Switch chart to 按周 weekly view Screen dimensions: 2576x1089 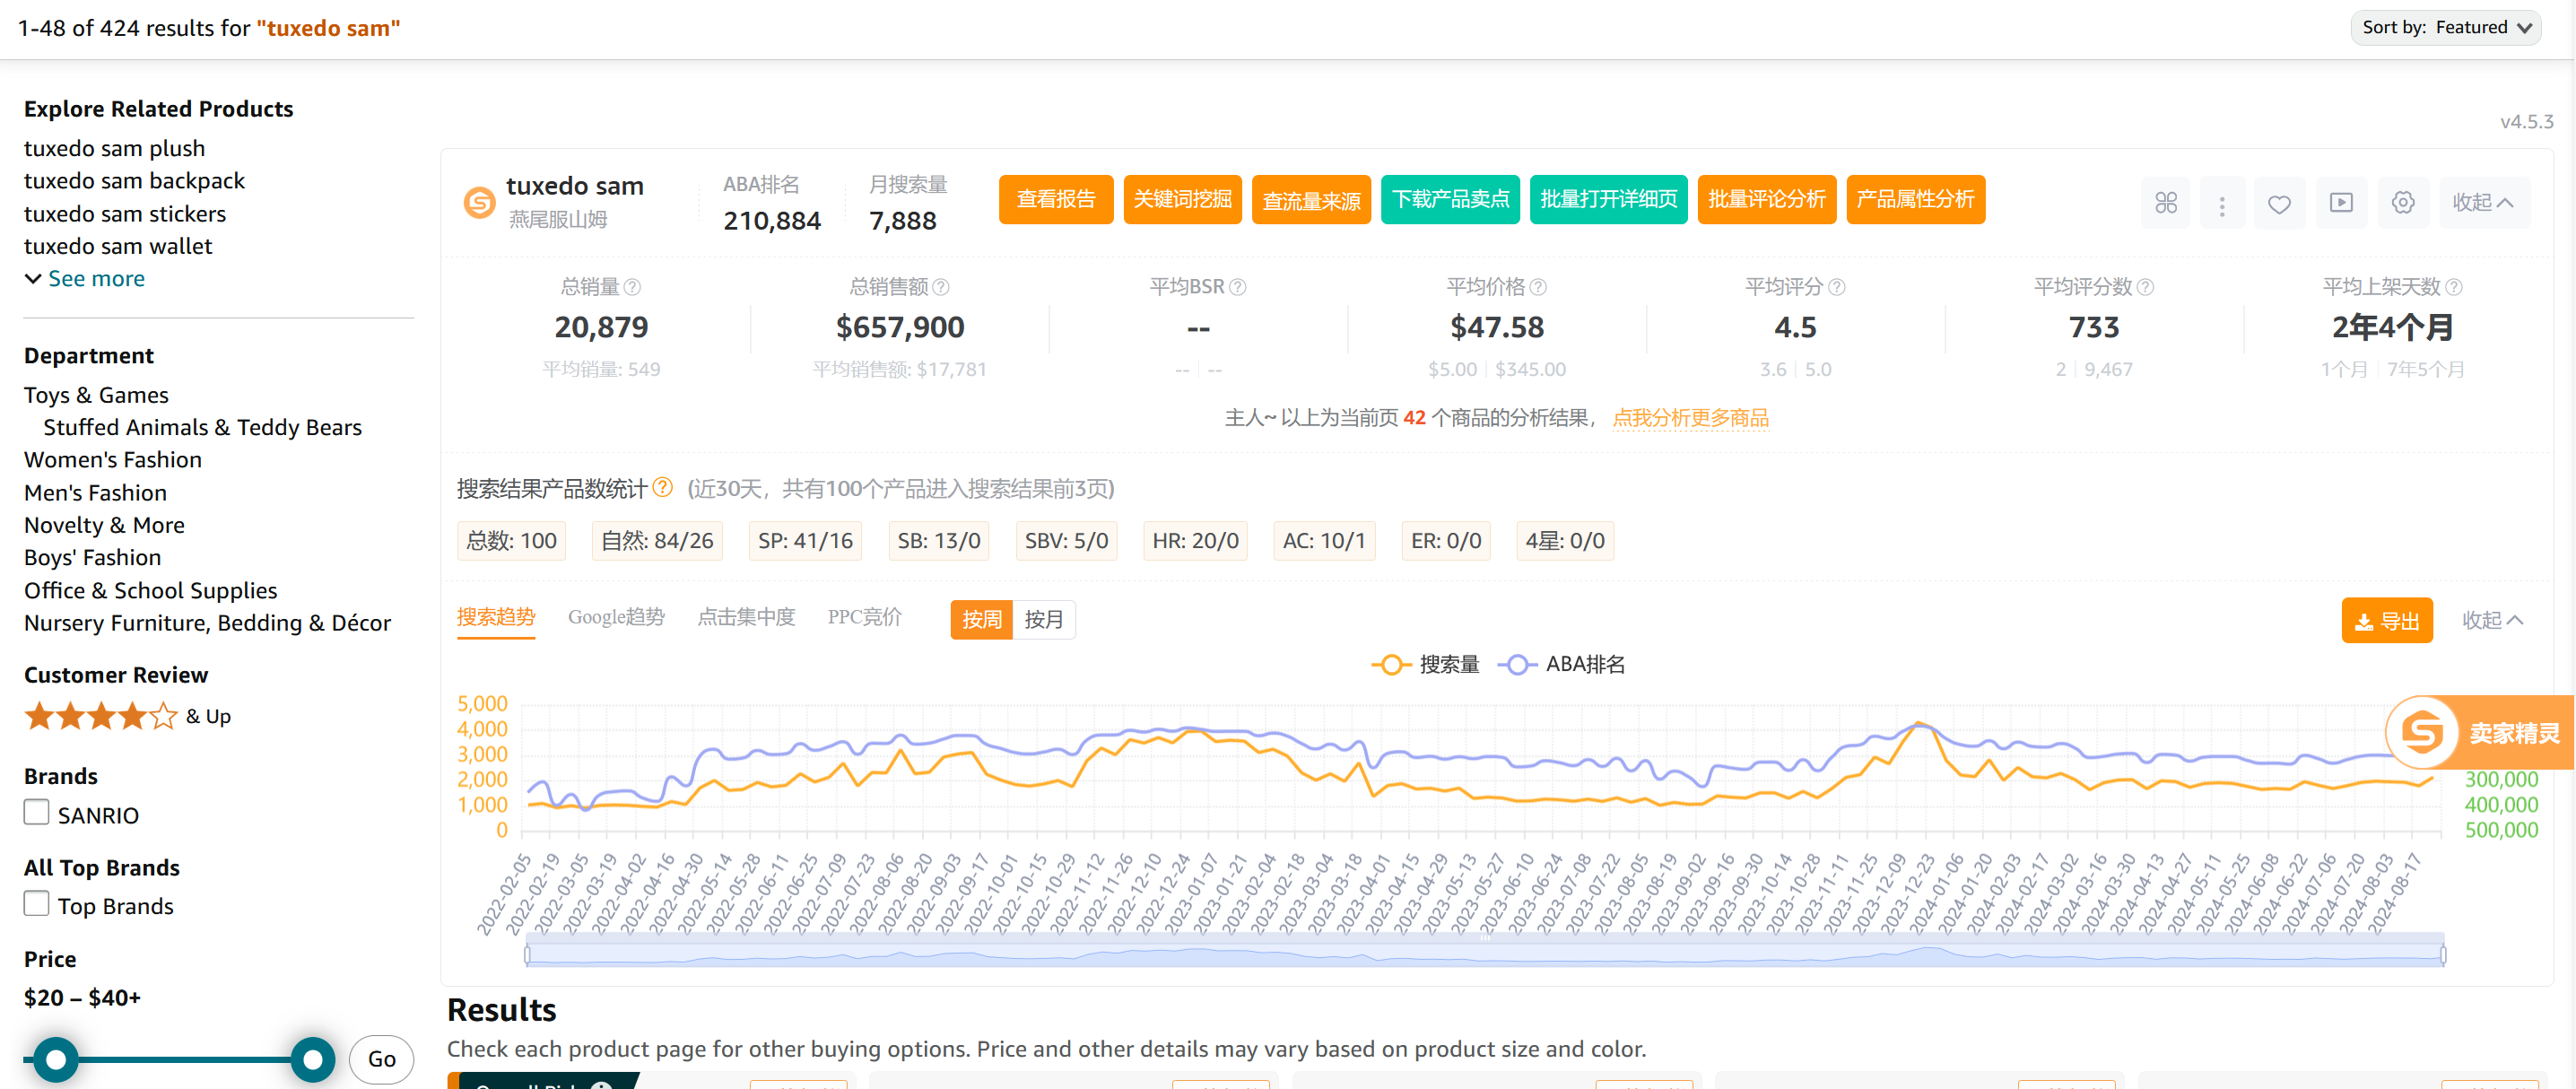click(x=981, y=619)
